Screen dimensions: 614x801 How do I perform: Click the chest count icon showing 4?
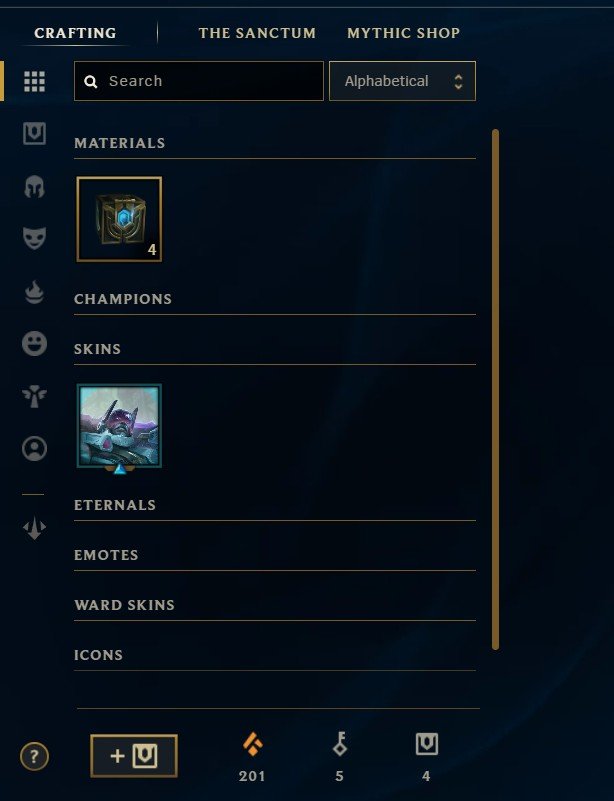pos(427,744)
